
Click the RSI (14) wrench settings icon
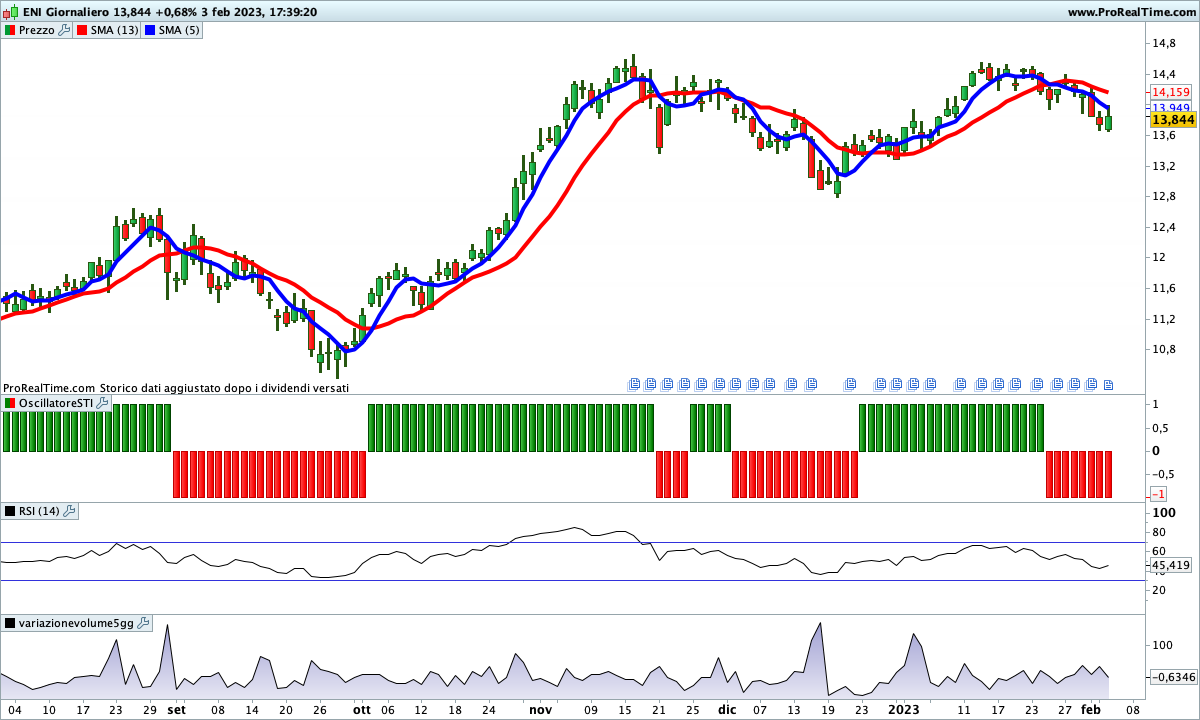(69, 512)
